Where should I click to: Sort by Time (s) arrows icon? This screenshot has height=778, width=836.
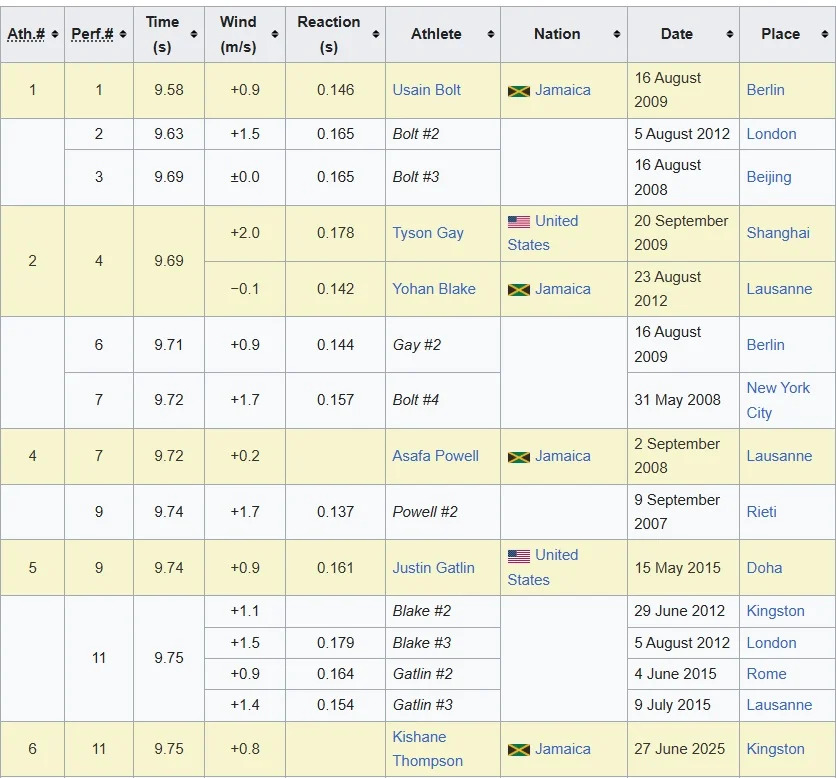(x=194, y=34)
